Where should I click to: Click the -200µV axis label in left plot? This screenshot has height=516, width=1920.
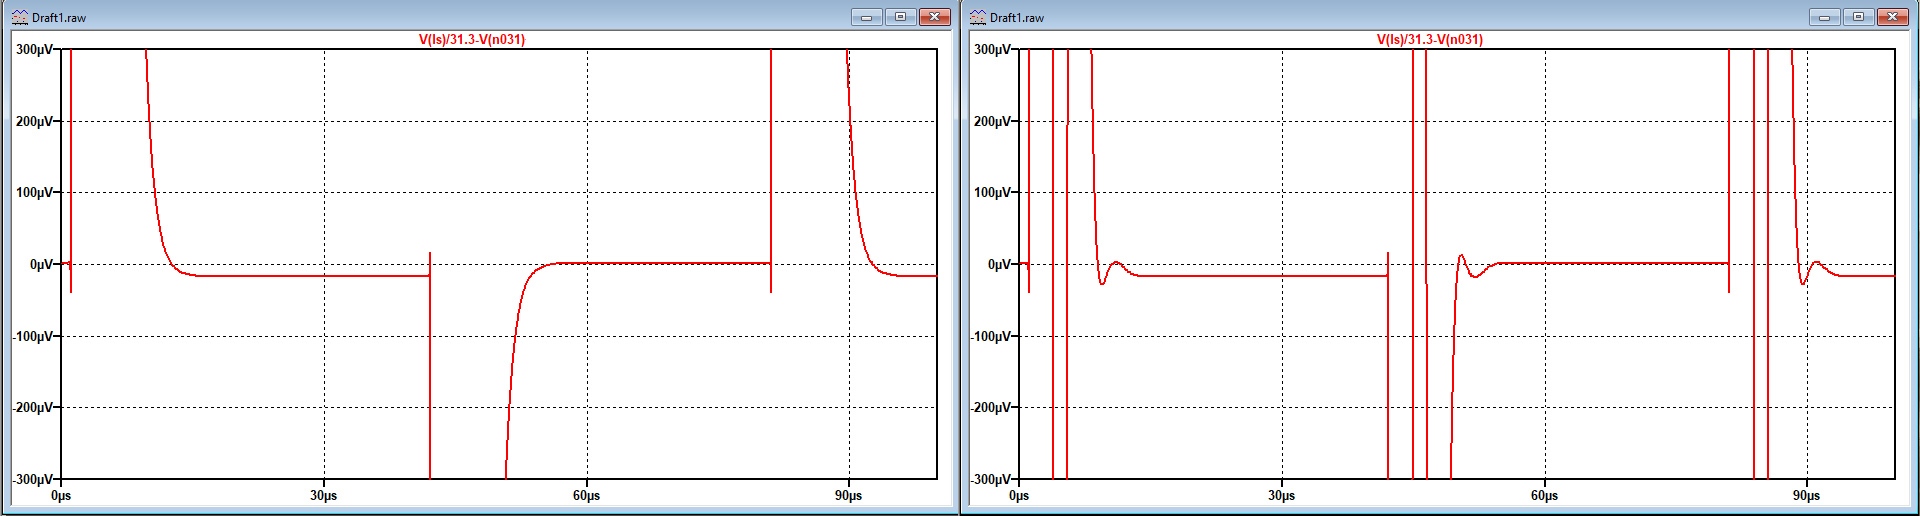32,407
